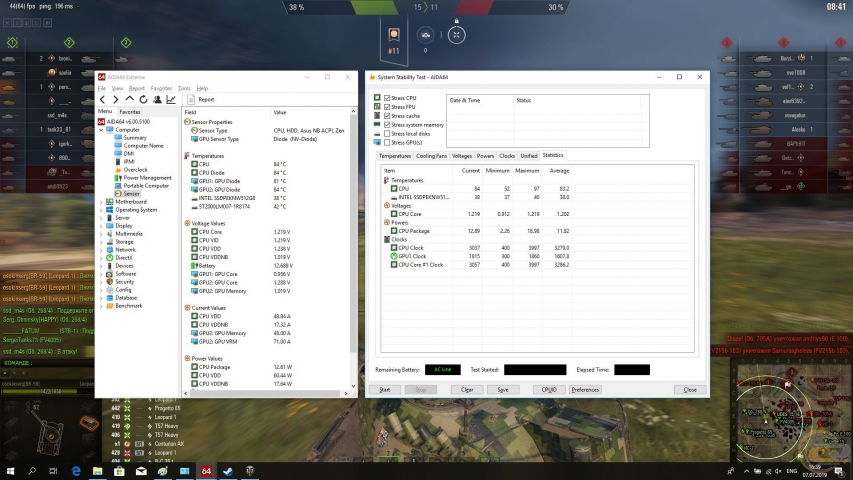Click the Forward arrow in AIDA64 toolbar
Screen dimensions: 853x480
[x=115, y=100]
